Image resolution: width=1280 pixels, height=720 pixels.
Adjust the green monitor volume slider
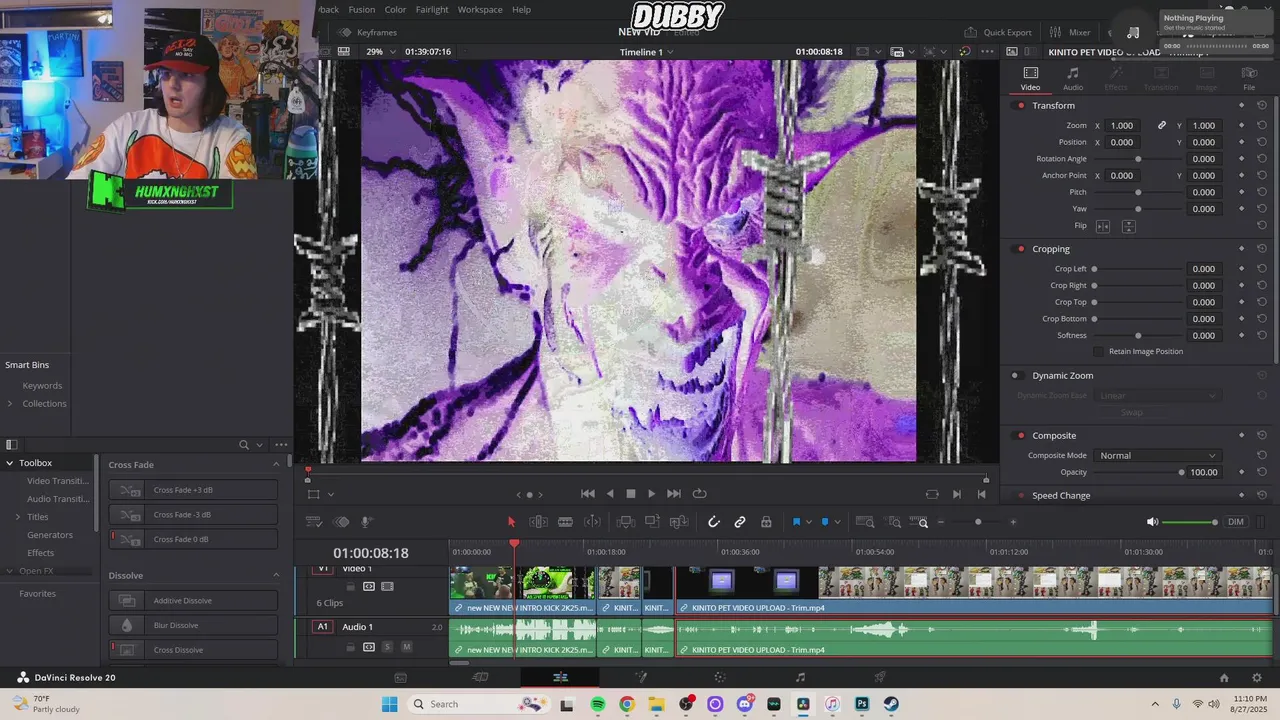(1190, 522)
